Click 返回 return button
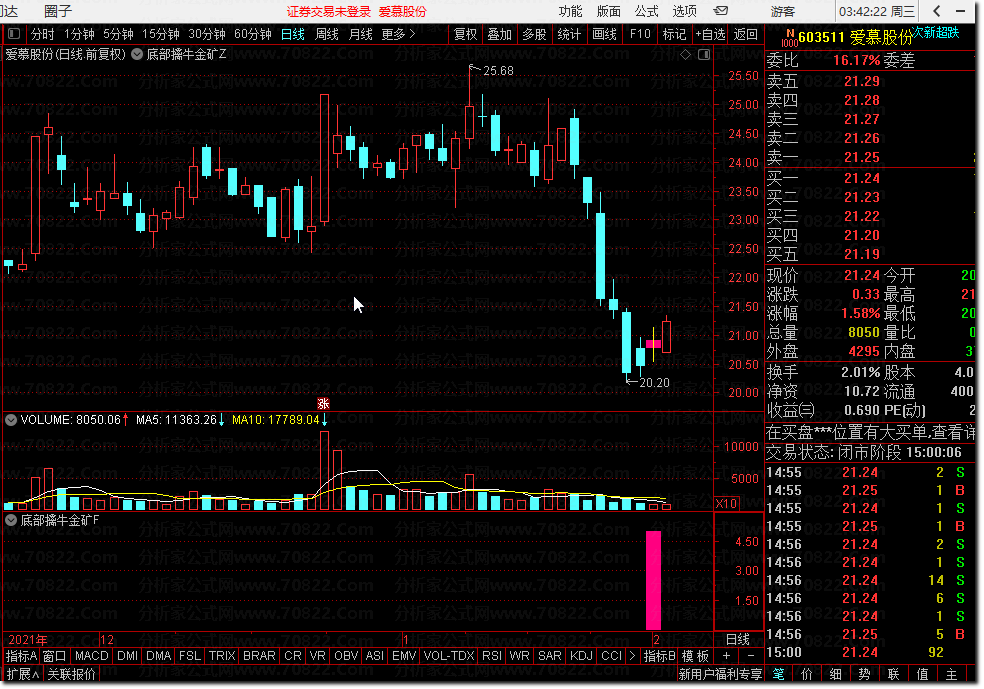The image size is (984, 689). pos(746,34)
